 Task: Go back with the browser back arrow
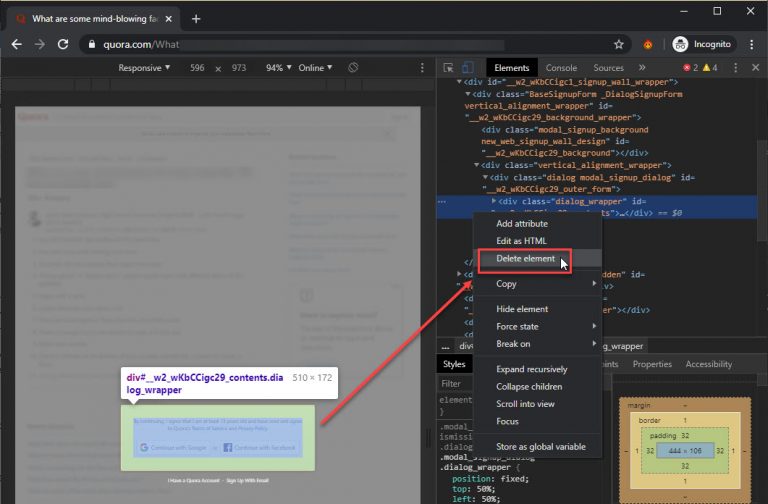click(x=17, y=45)
